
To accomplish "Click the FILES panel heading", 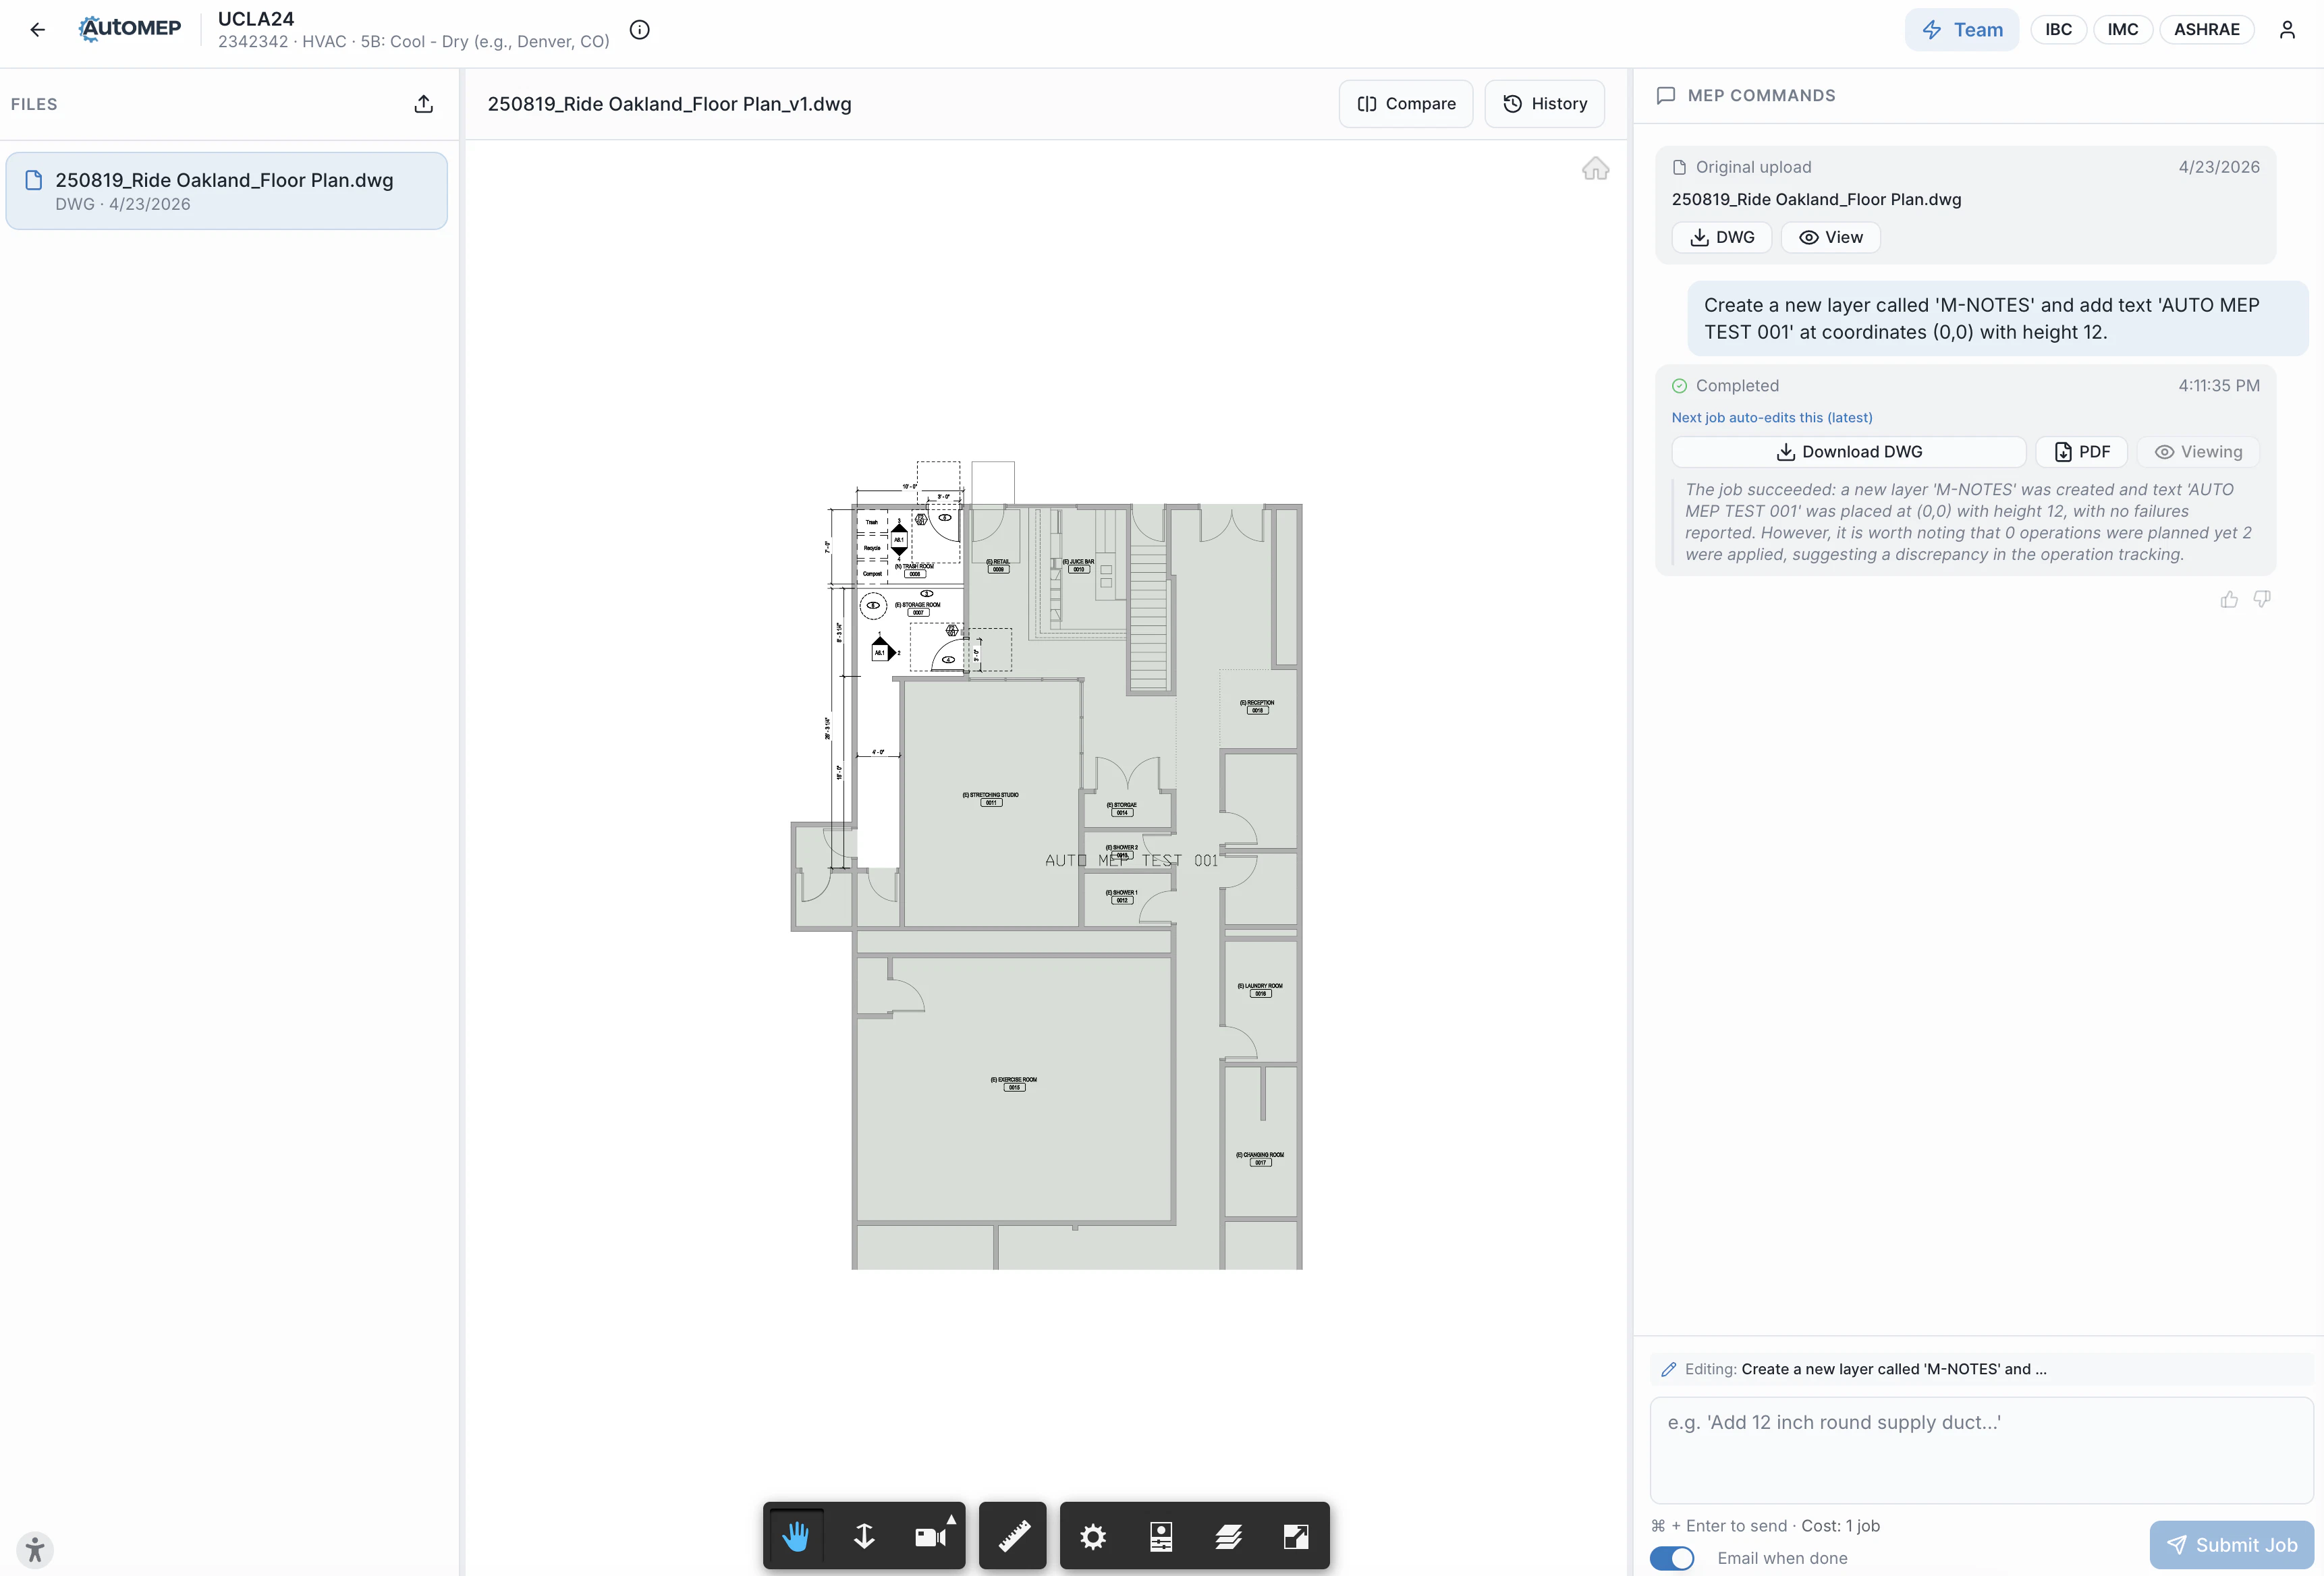I will [34, 104].
